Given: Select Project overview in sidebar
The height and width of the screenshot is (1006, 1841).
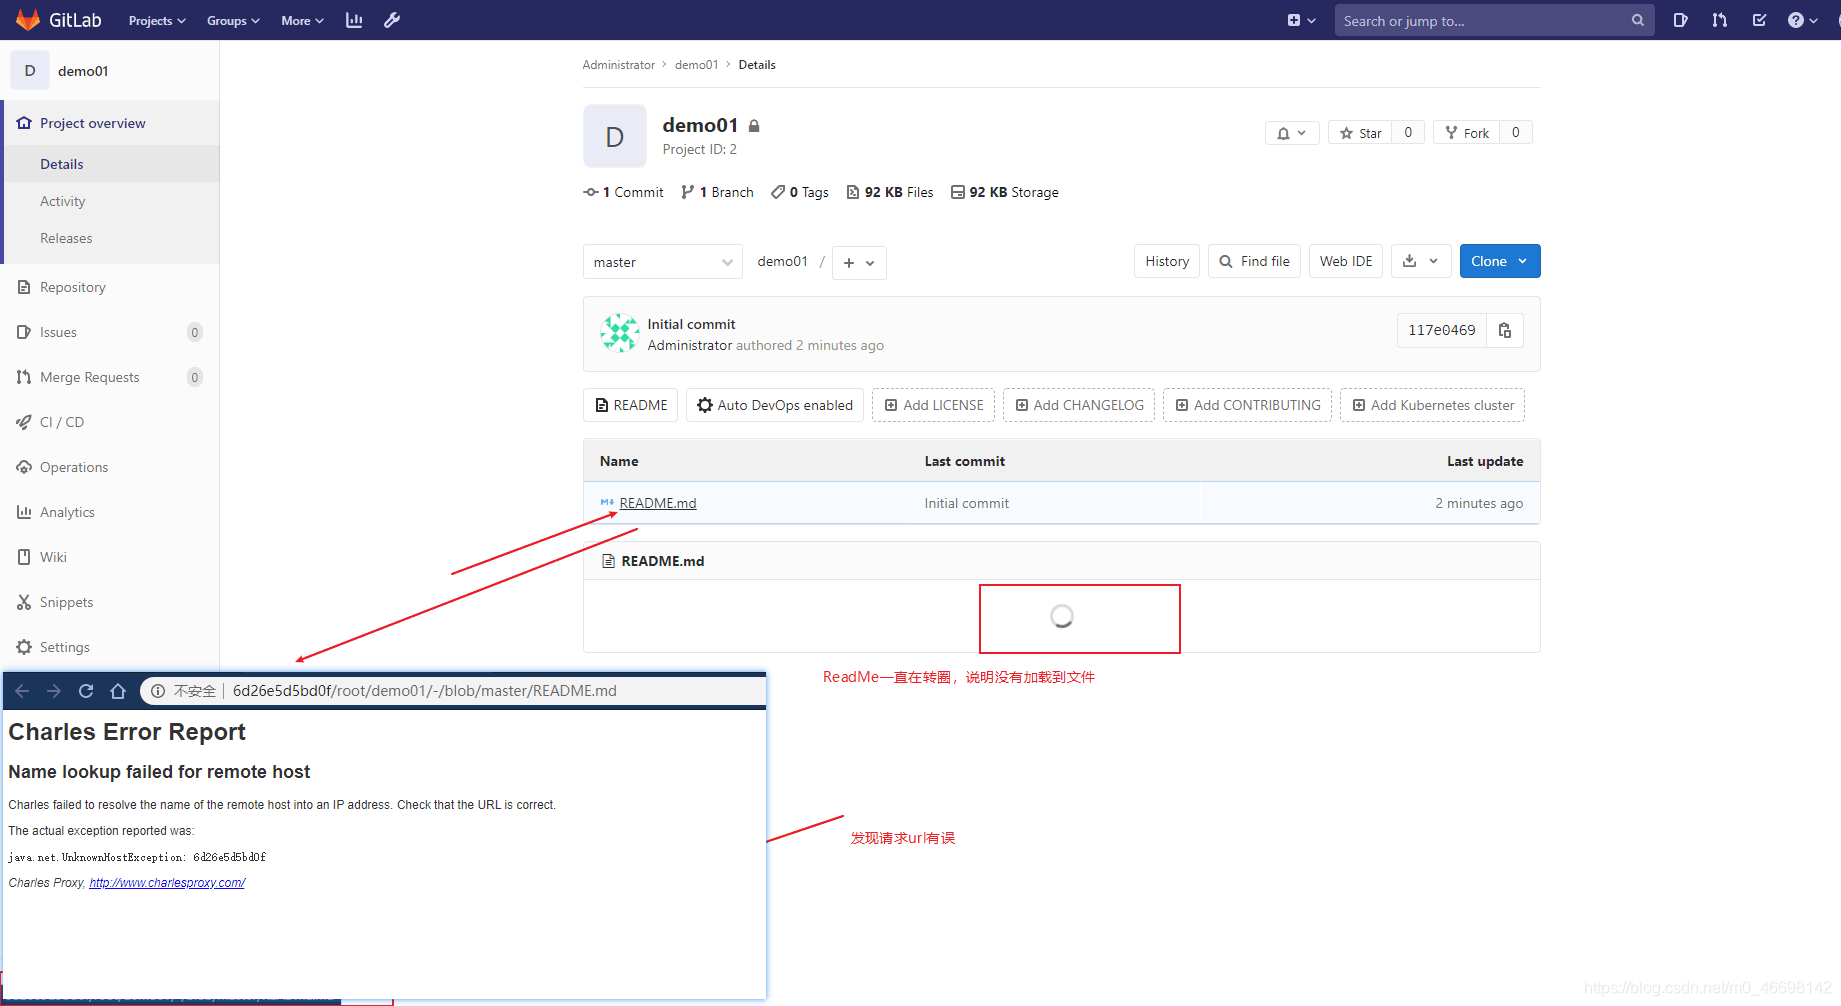Looking at the screenshot, I should (110, 123).
